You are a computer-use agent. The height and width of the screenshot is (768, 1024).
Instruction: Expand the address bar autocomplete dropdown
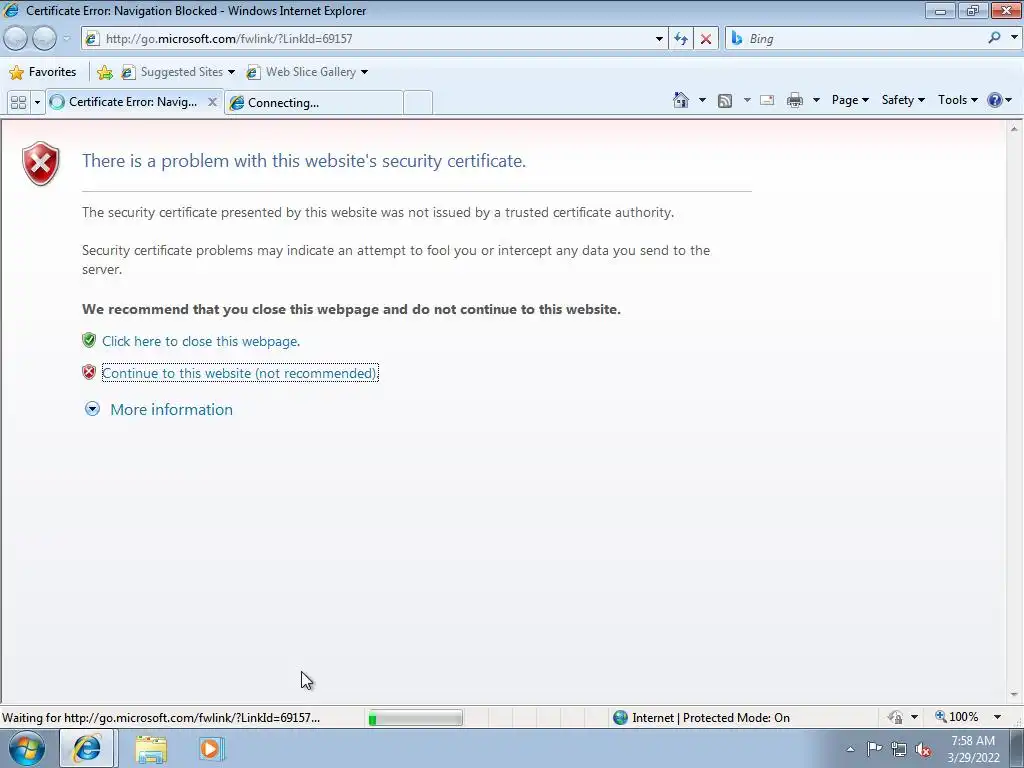(659, 39)
